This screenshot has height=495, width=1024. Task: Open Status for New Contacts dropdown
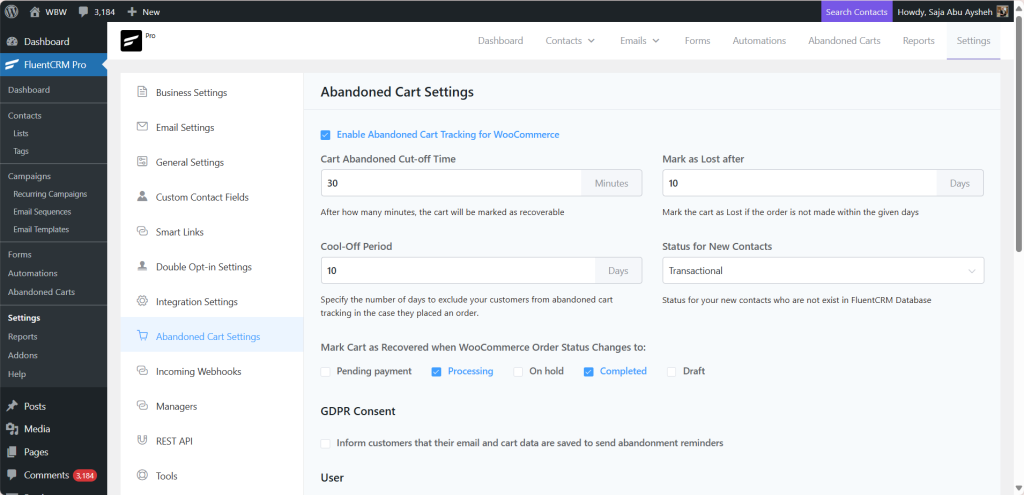(x=823, y=270)
